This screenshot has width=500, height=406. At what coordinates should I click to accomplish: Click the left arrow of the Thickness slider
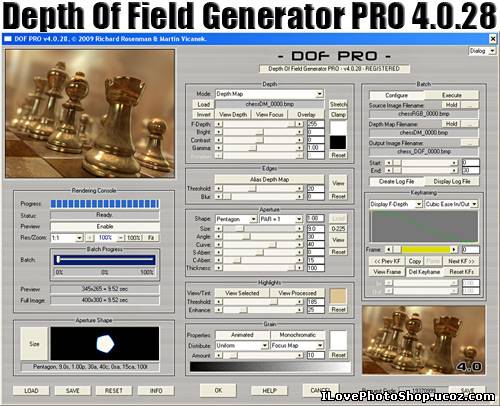click(219, 268)
